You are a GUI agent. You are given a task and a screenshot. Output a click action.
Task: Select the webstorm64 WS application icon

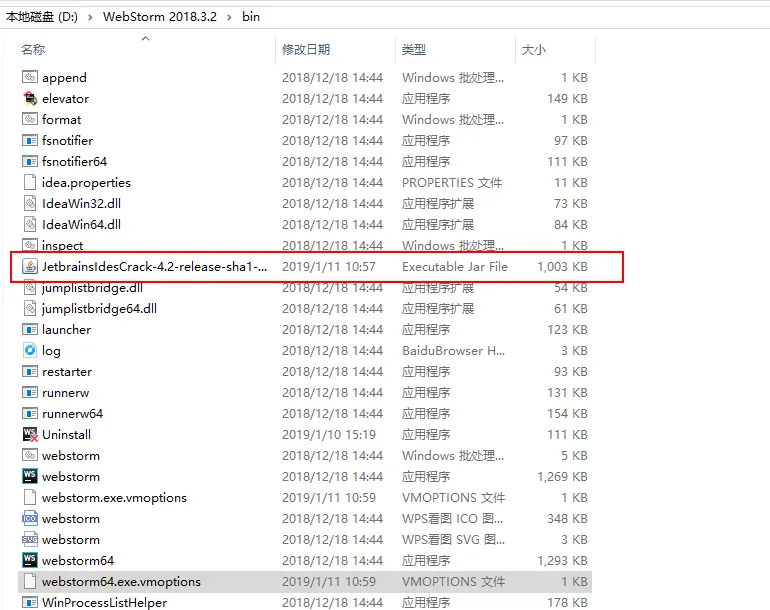(x=30, y=560)
